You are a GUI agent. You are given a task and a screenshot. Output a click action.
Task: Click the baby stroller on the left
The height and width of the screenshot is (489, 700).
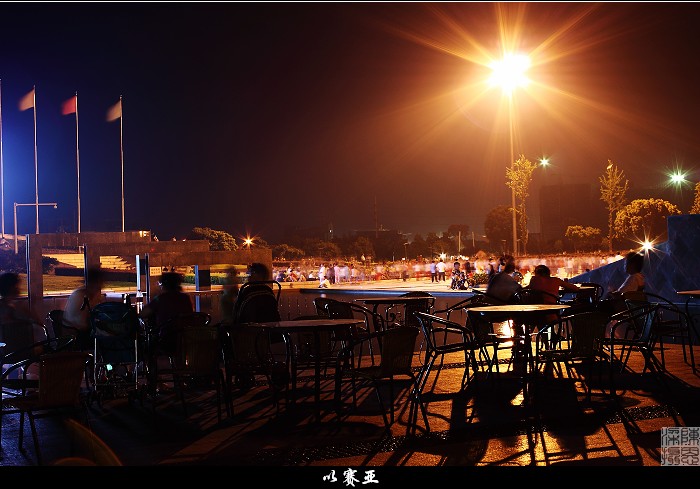point(115,340)
